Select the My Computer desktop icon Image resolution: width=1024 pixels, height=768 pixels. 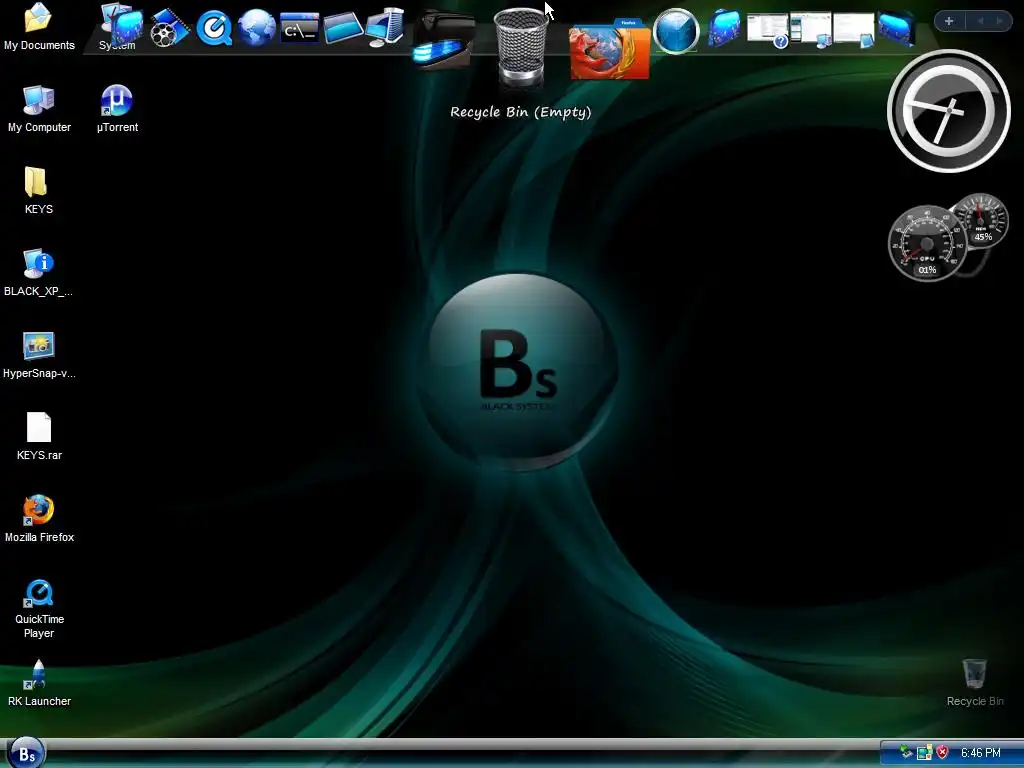[x=39, y=108]
